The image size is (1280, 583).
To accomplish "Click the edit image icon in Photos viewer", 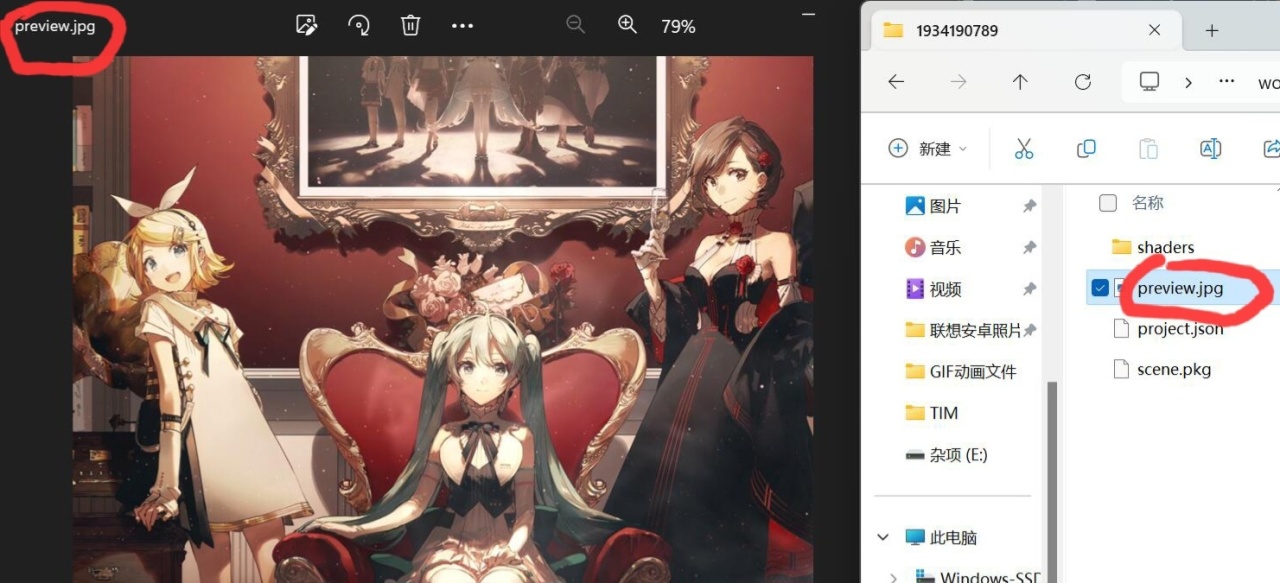I will click(x=307, y=26).
